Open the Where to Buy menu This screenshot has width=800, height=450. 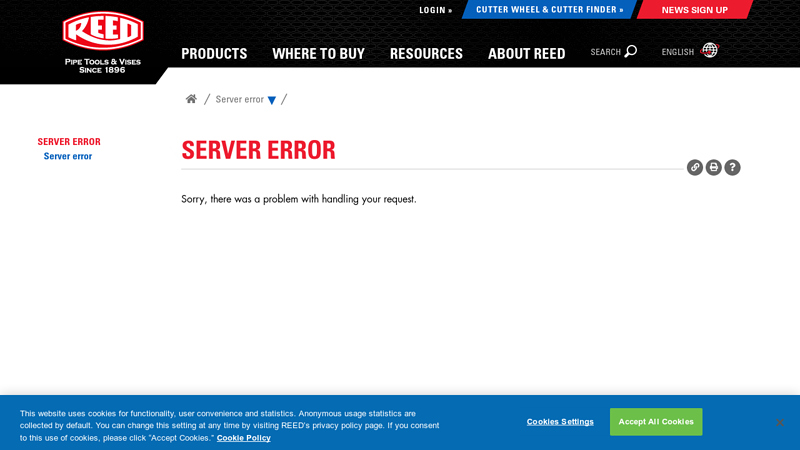pyautogui.click(x=318, y=54)
